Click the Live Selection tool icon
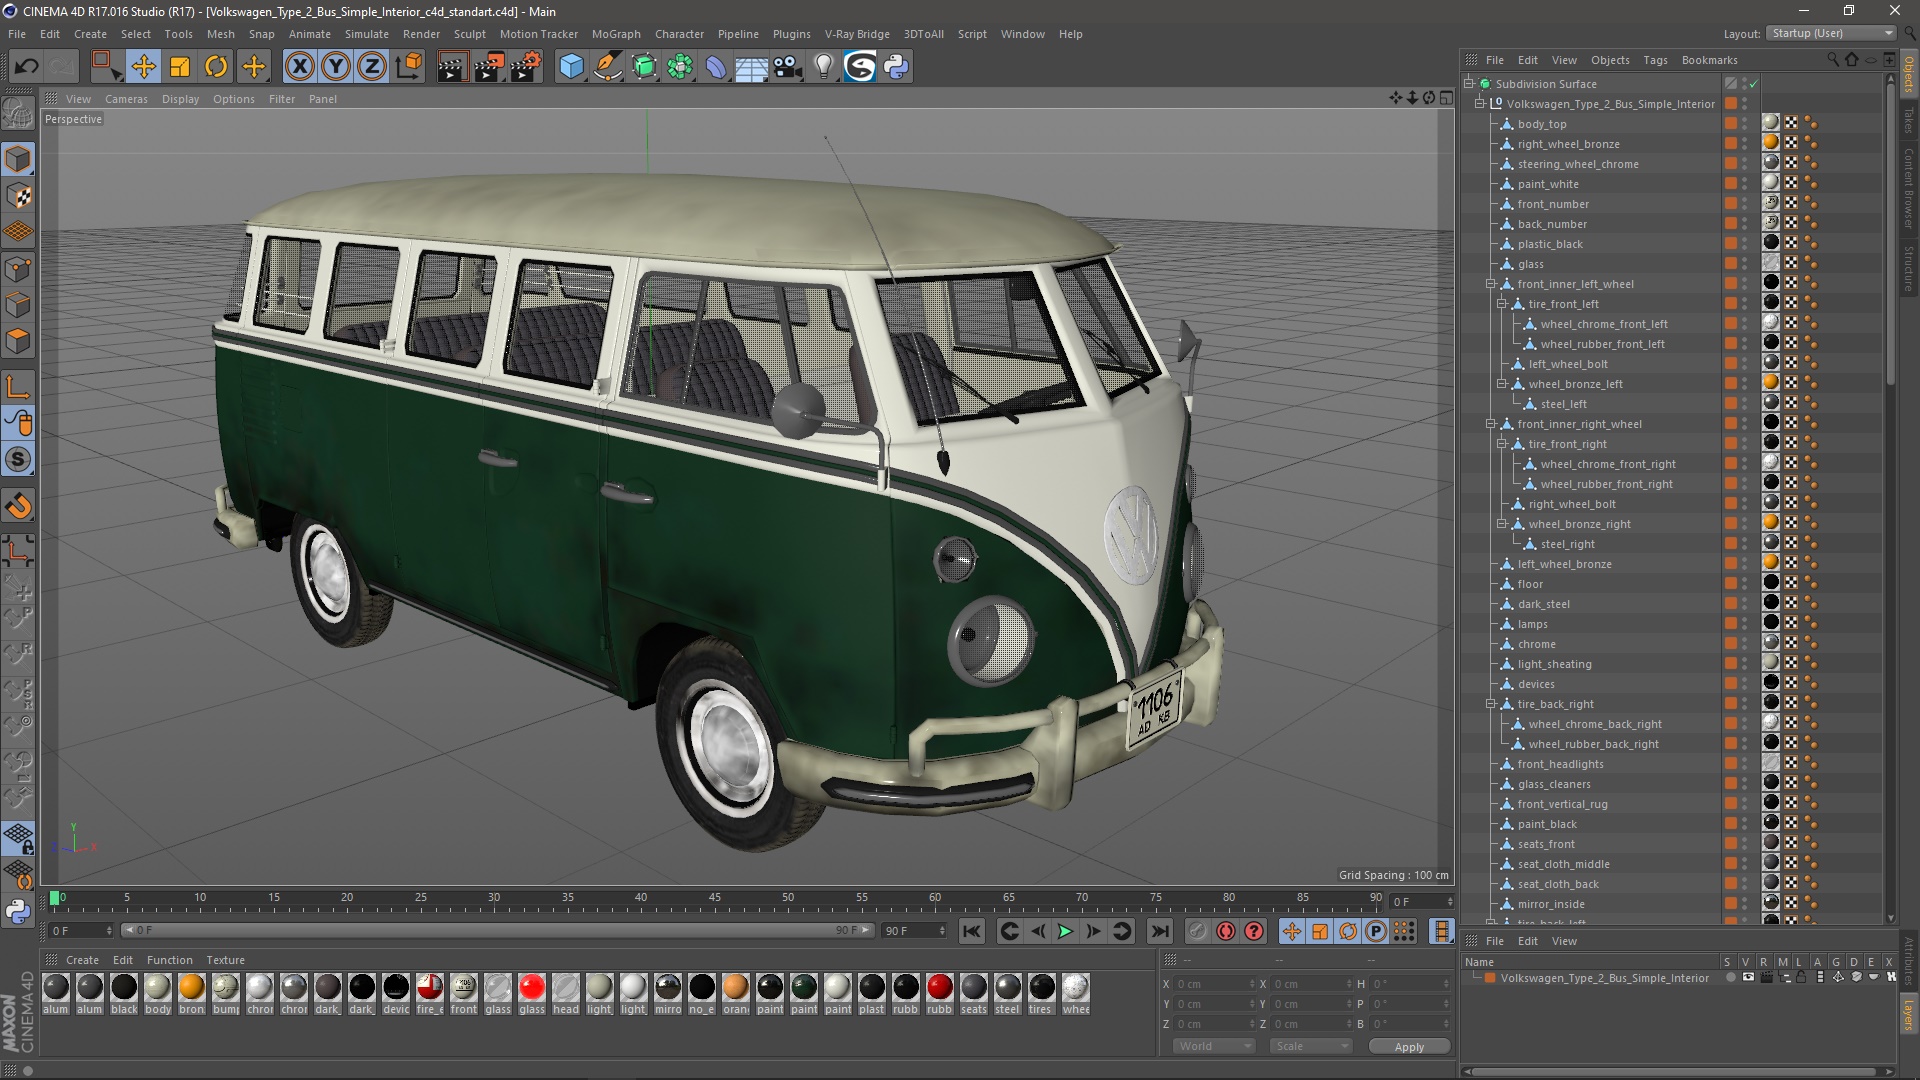 pos(107,67)
